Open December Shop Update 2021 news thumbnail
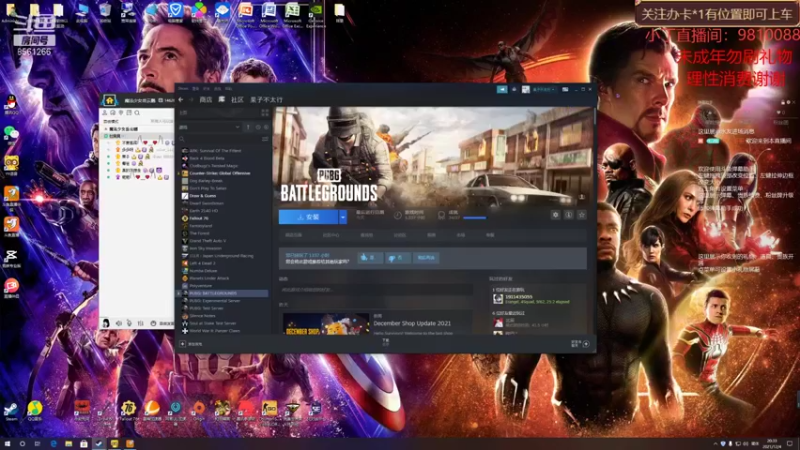Screen dimensions: 800x450 coord(326,323)
